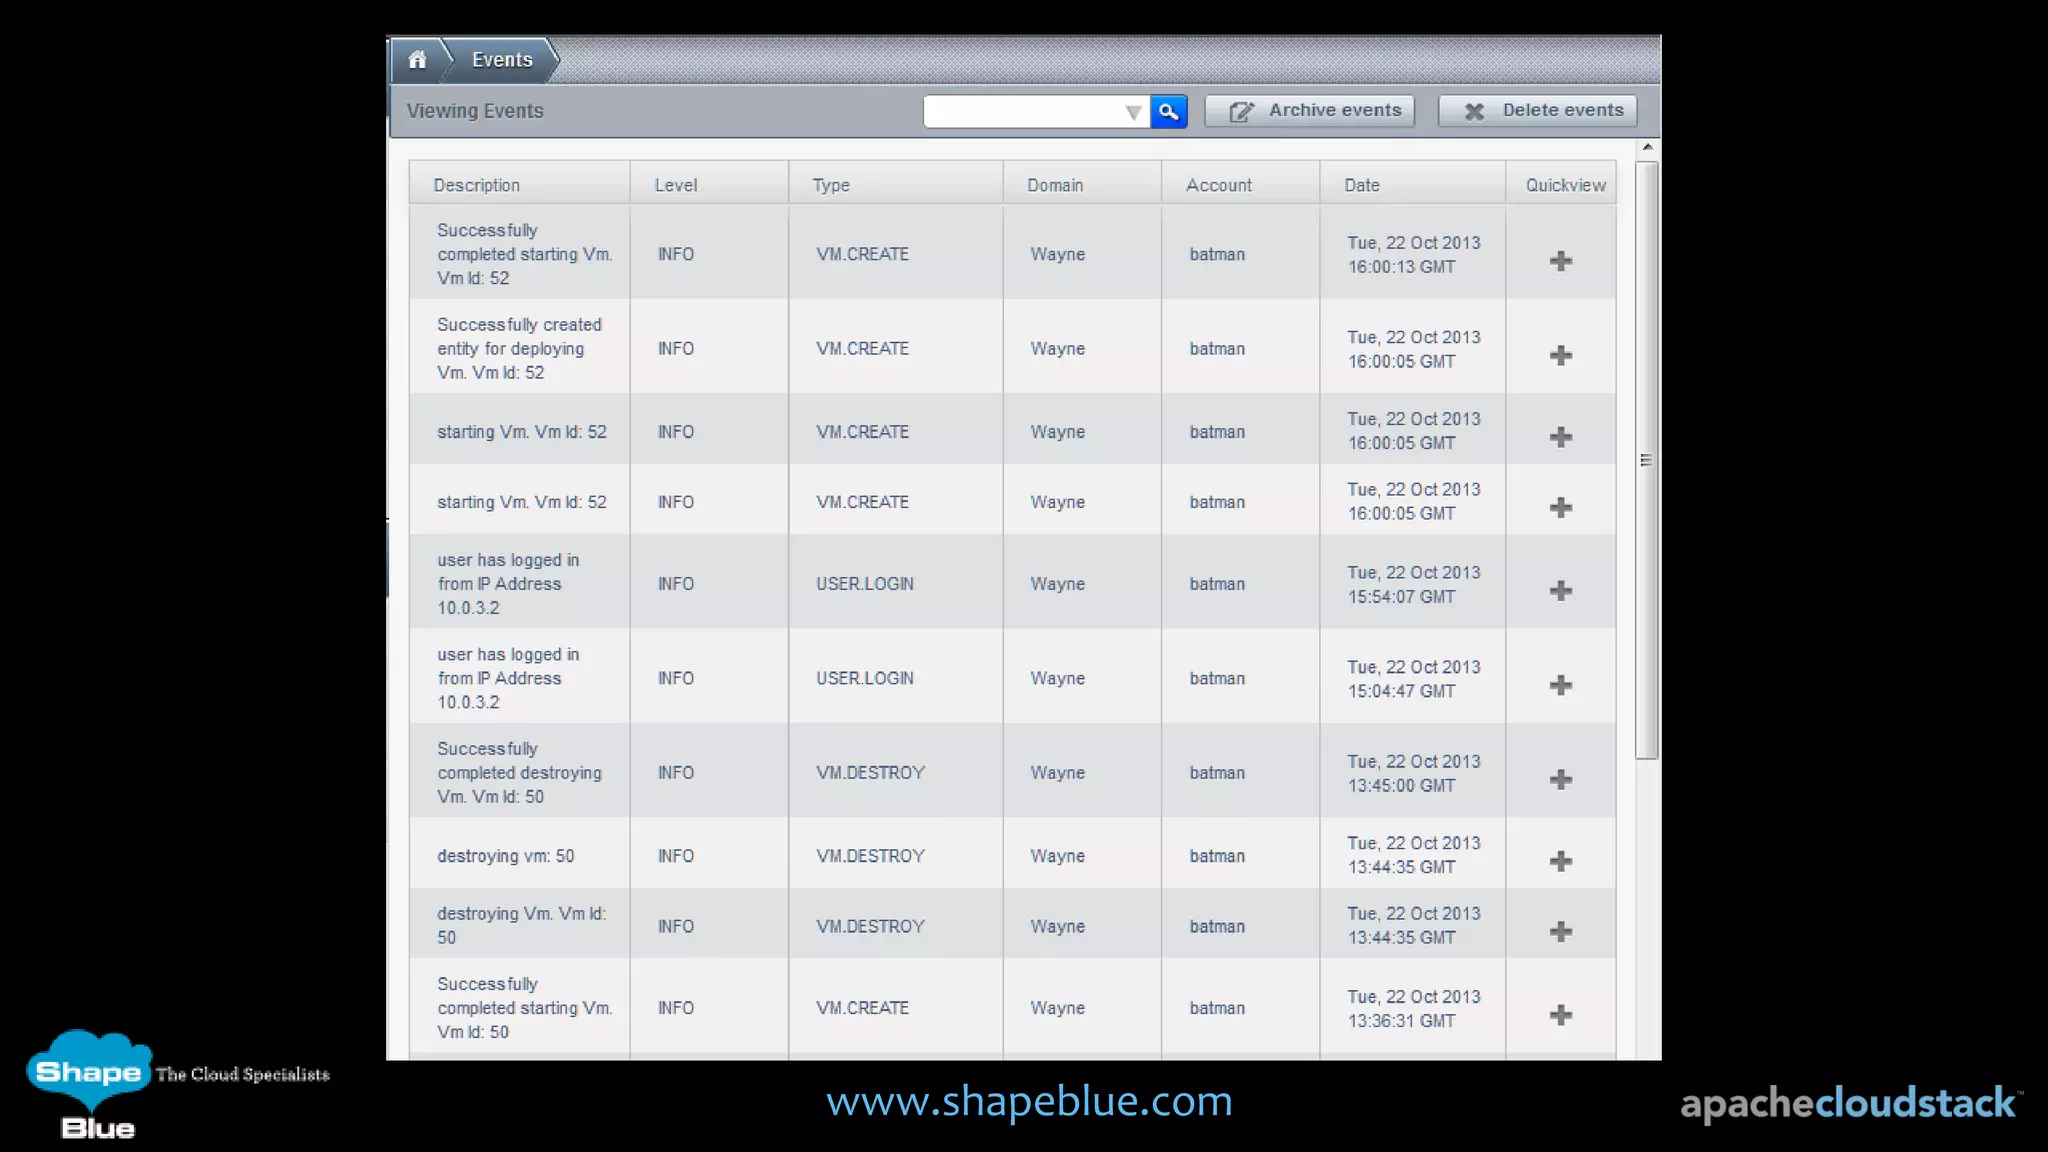Click the www.shapeblue.com link
Screen dimensions: 2048x1152
pyautogui.click(x=1029, y=1101)
